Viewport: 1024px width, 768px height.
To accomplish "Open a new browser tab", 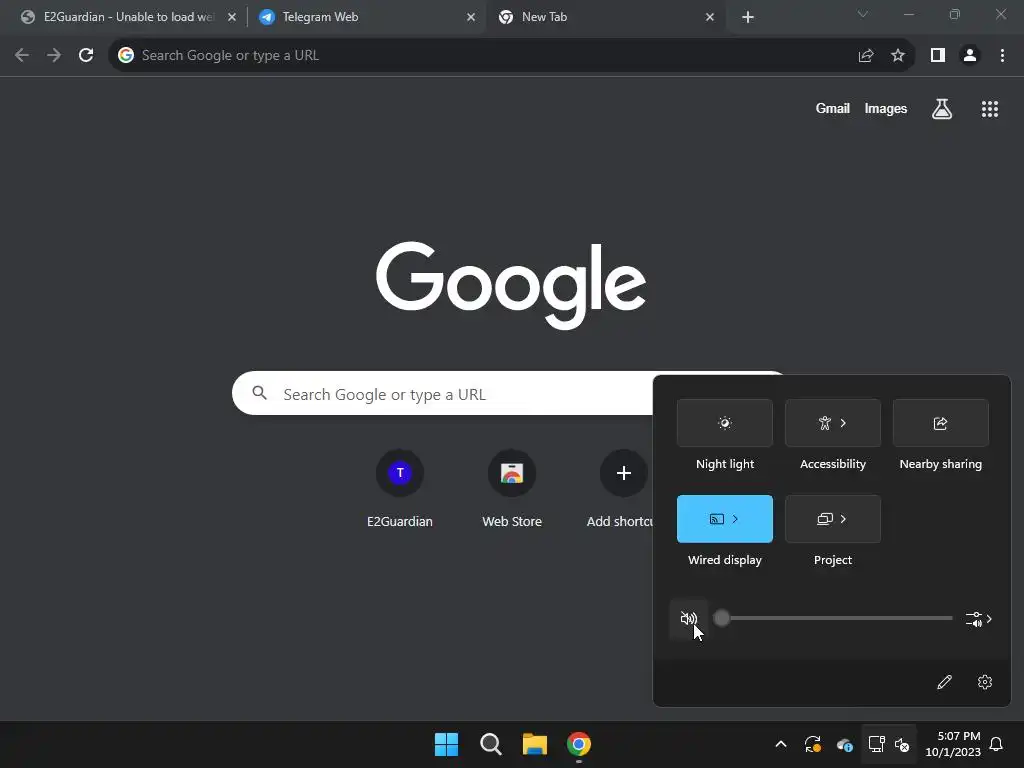I will [x=748, y=17].
